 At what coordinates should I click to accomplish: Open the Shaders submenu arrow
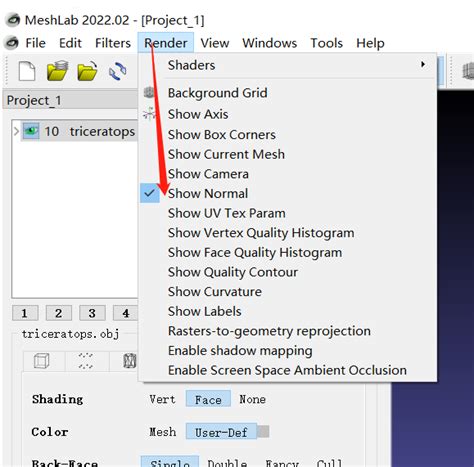423,64
